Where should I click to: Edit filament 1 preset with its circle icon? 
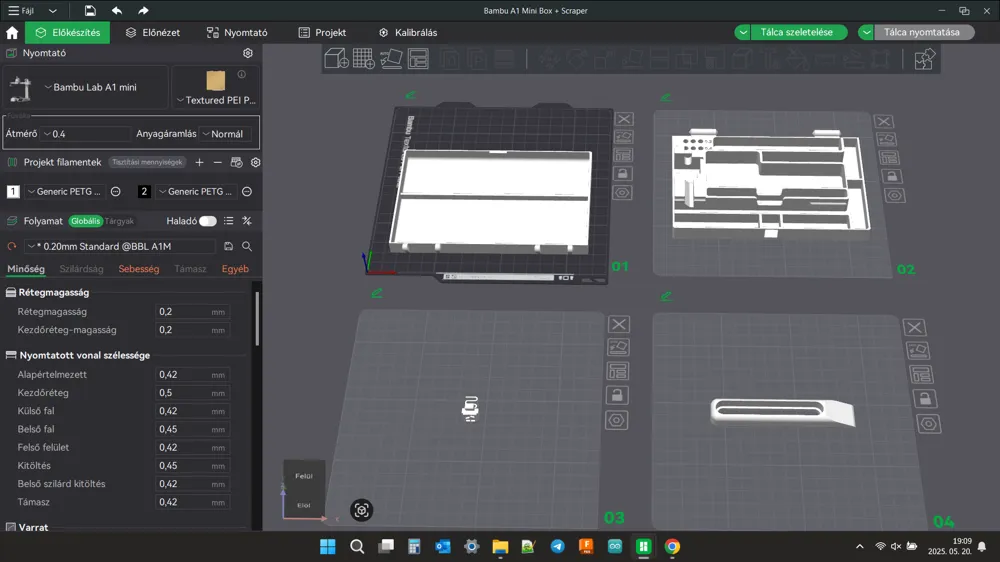115,191
